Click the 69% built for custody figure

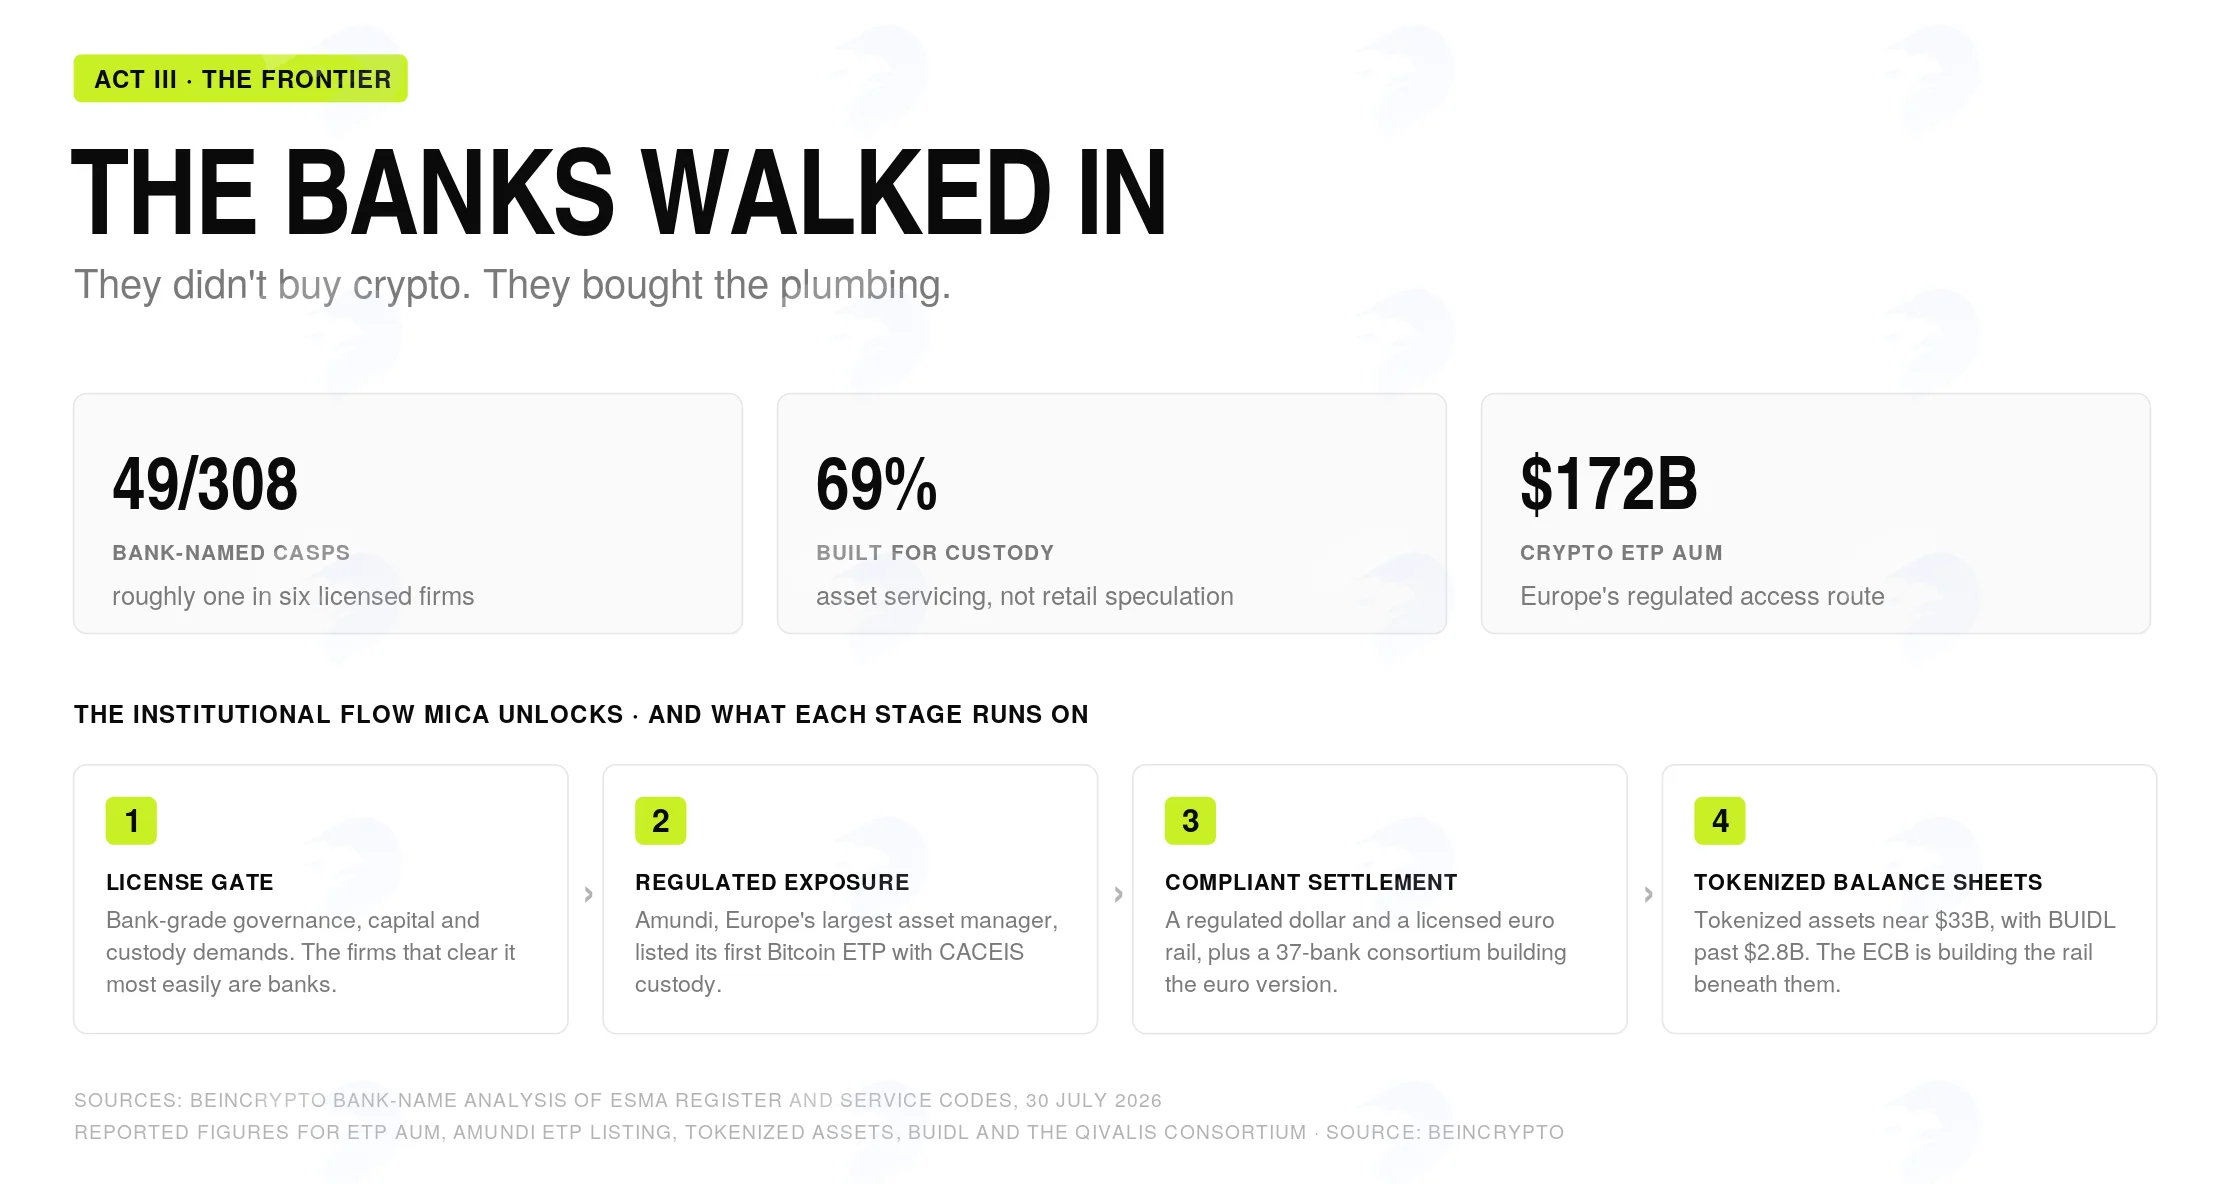pos(877,484)
